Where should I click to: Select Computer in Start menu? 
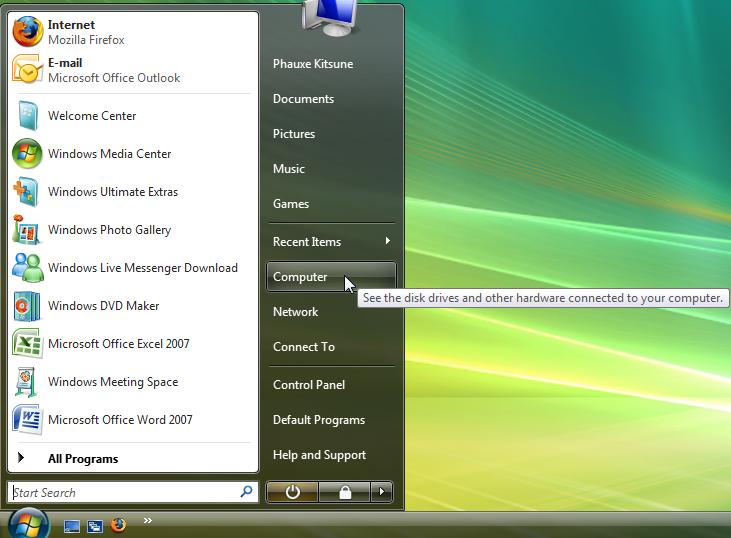331,277
